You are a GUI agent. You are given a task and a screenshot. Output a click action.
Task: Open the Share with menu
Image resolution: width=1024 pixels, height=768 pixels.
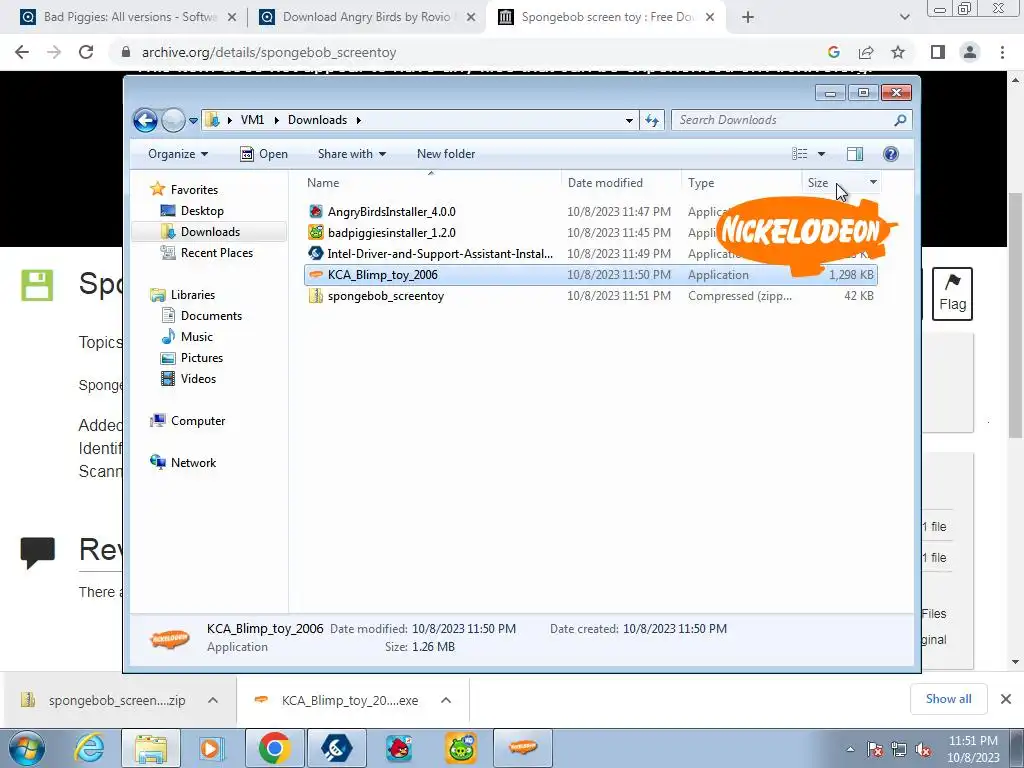tap(351, 154)
